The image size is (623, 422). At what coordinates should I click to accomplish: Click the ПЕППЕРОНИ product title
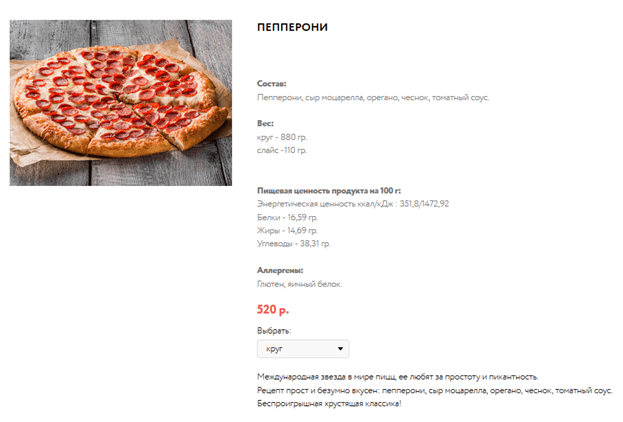(292, 27)
